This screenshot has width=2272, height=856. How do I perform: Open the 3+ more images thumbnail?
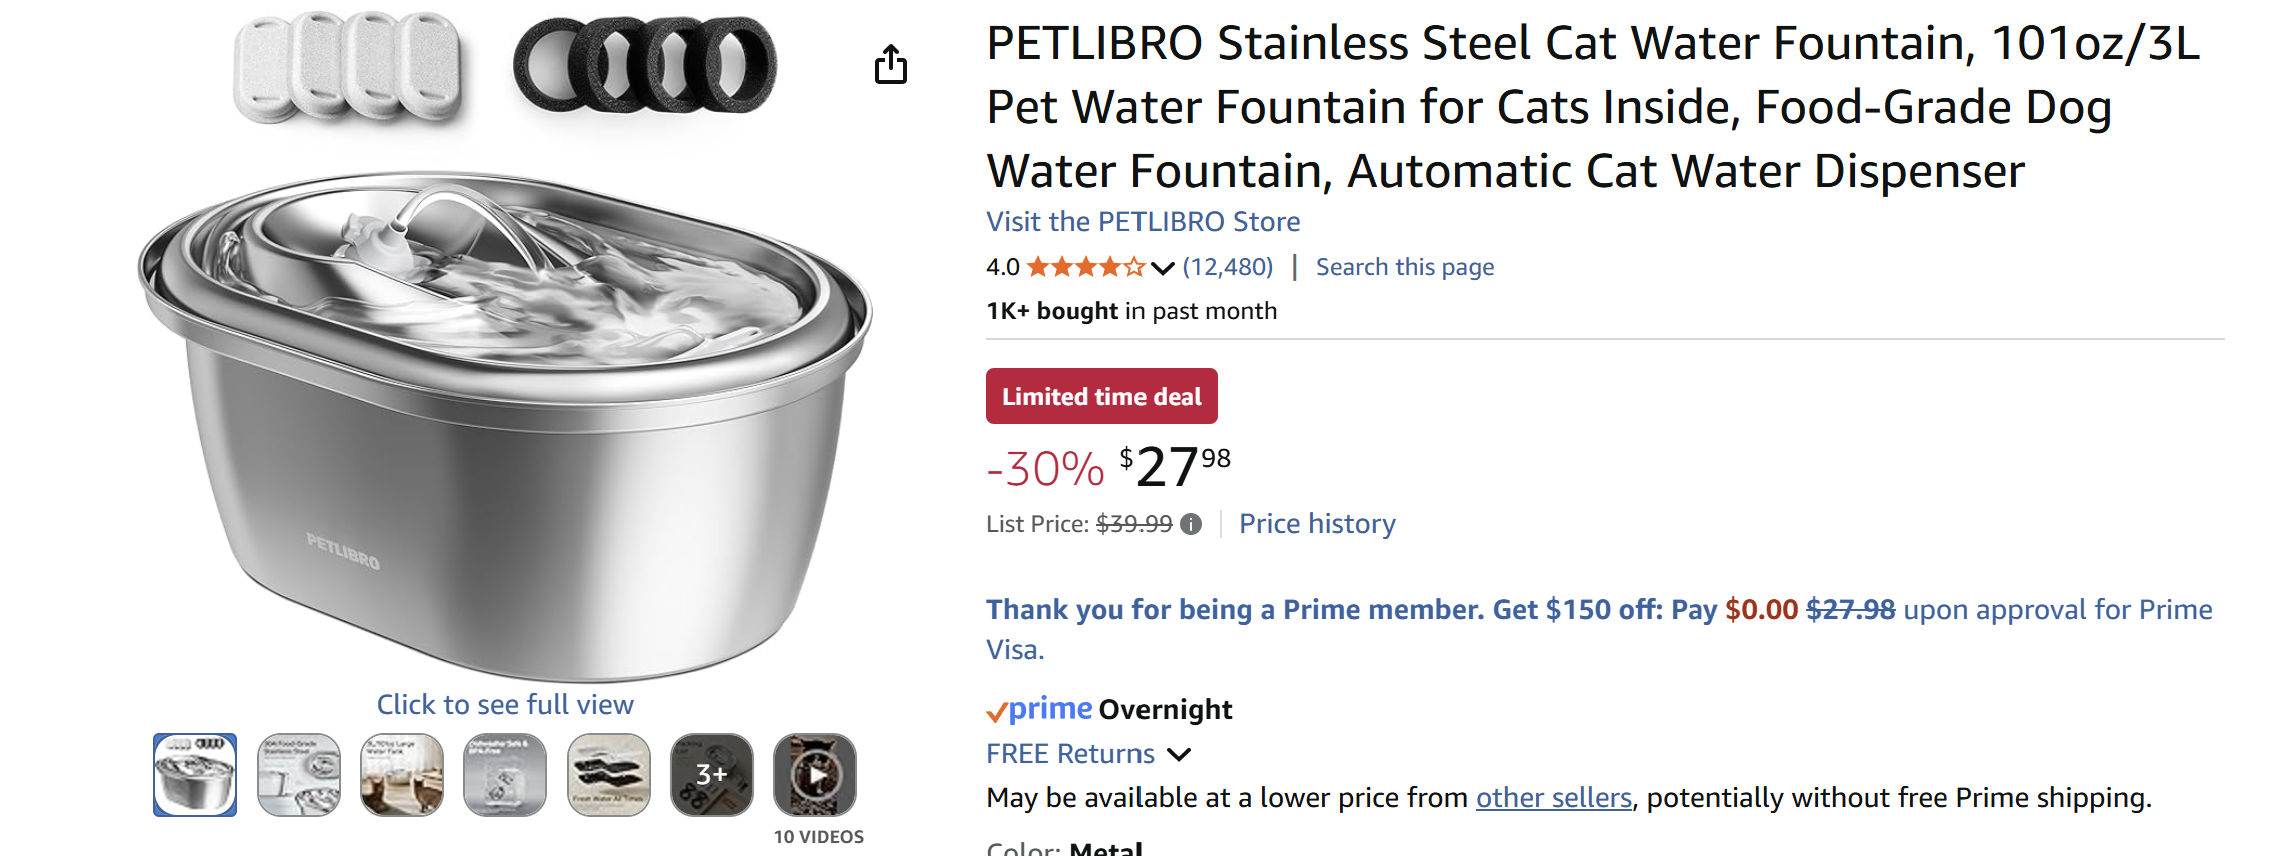[x=711, y=775]
